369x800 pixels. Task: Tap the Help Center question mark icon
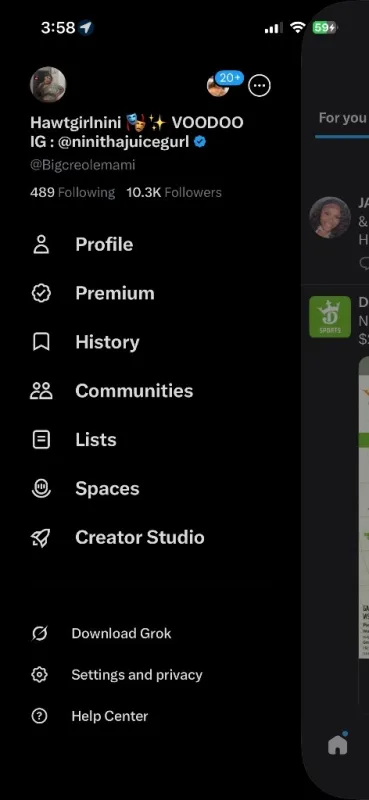pyautogui.click(x=39, y=716)
